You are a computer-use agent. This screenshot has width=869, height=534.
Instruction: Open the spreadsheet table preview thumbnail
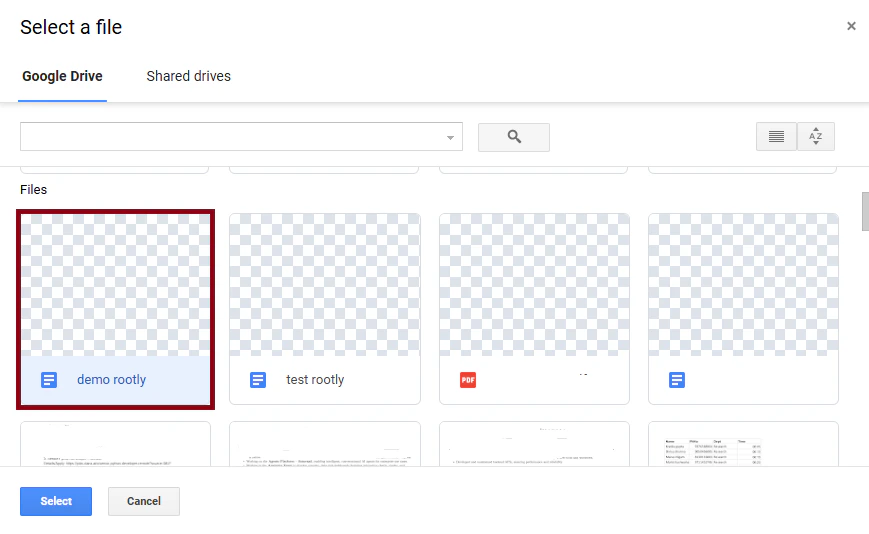[x=743, y=444]
